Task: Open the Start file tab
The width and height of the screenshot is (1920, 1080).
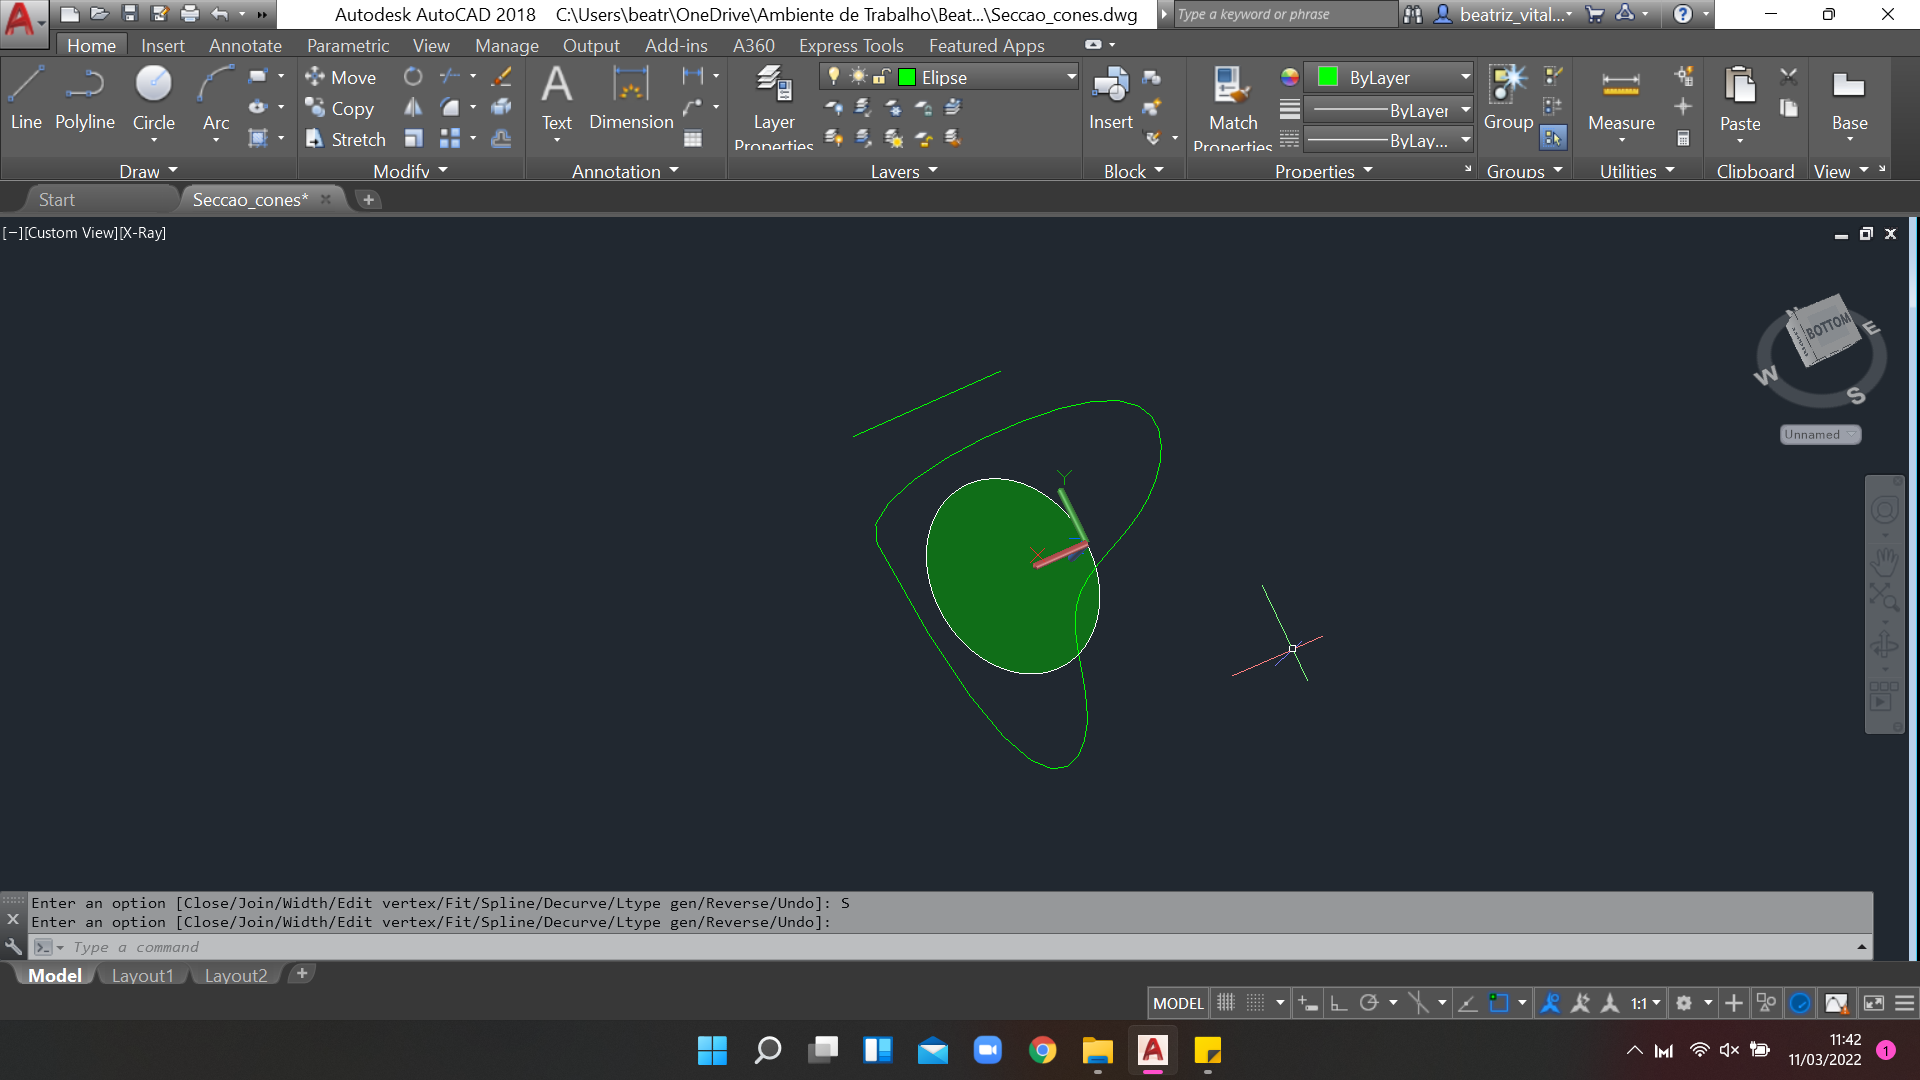Action: [56, 199]
